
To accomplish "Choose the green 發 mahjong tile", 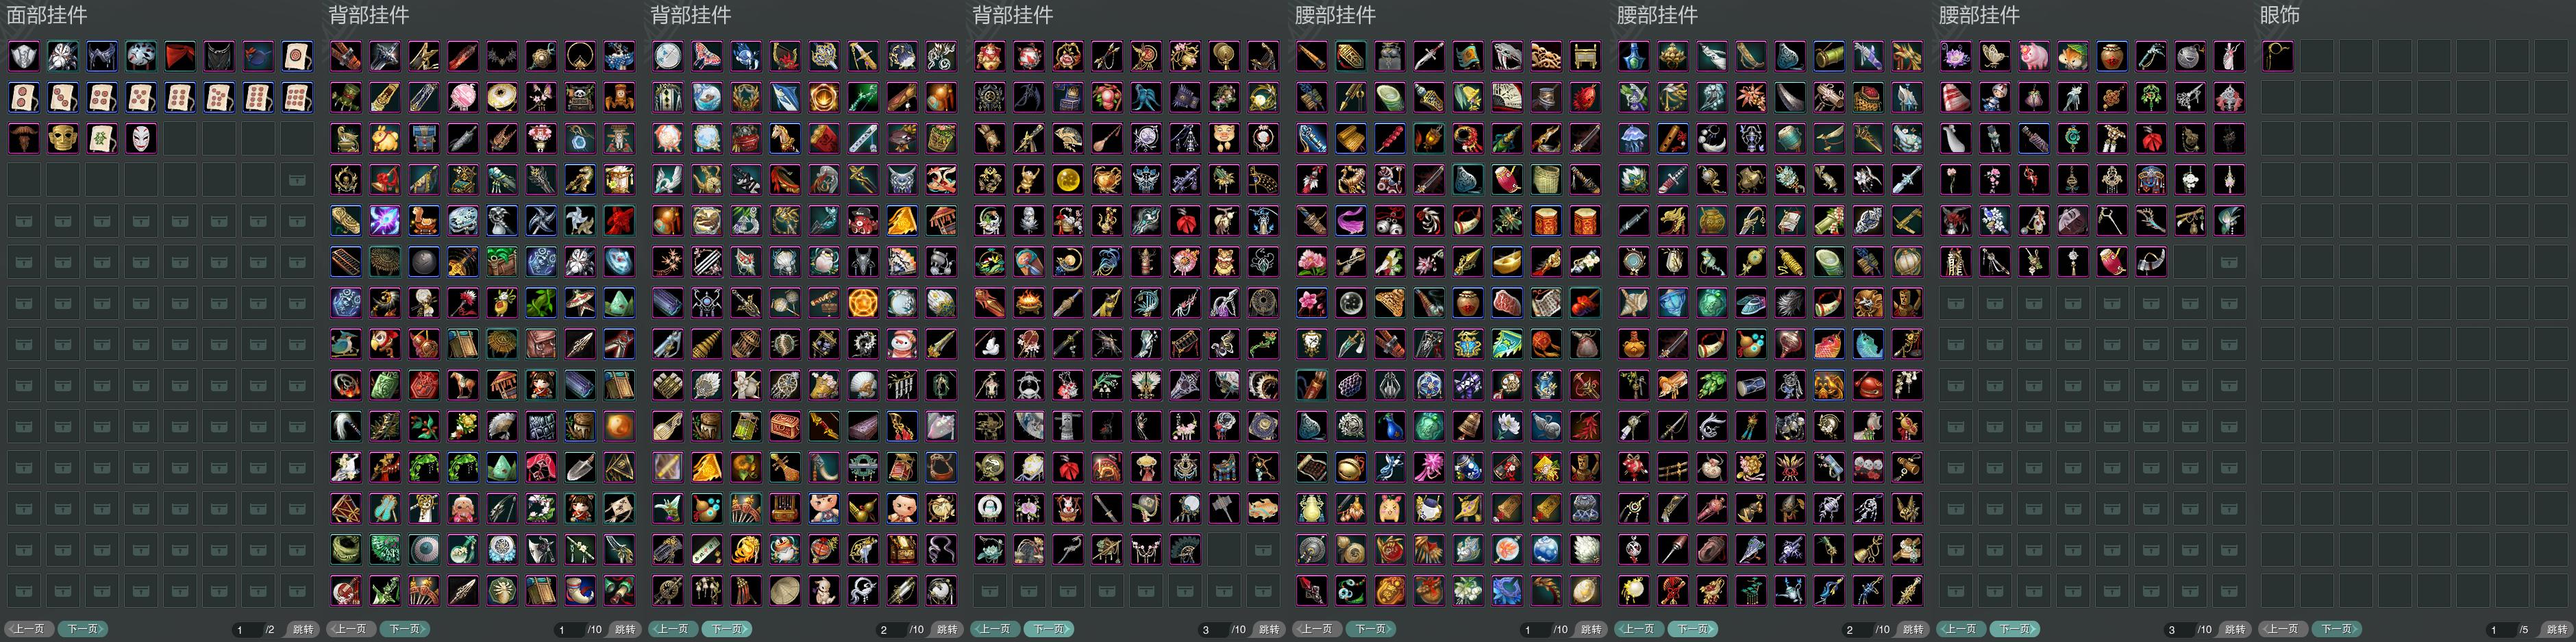I will [102, 138].
